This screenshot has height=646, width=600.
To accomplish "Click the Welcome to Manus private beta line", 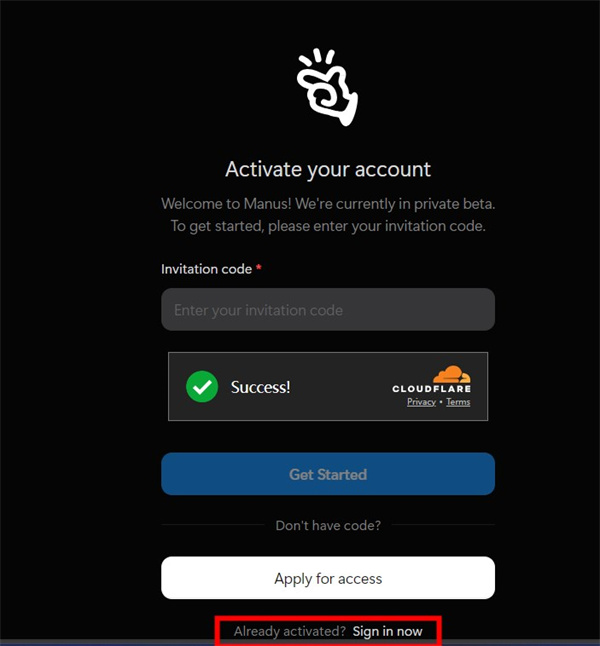I will click(x=328, y=204).
